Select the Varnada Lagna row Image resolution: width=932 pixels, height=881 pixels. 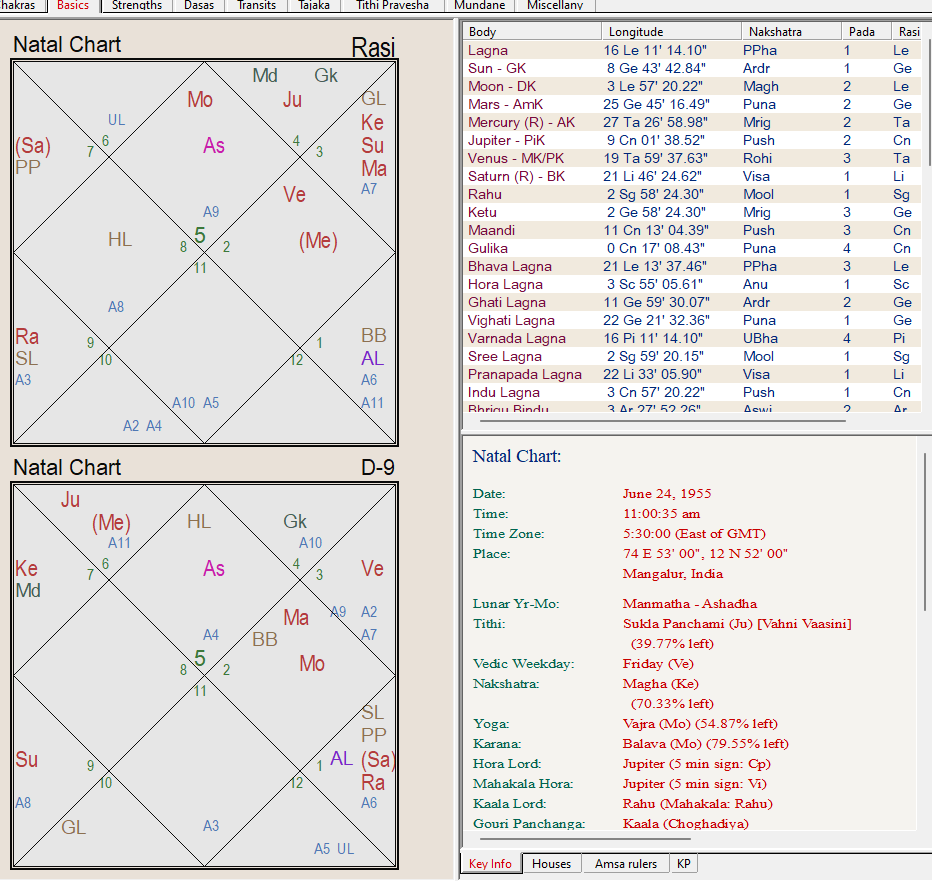pos(692,338)
